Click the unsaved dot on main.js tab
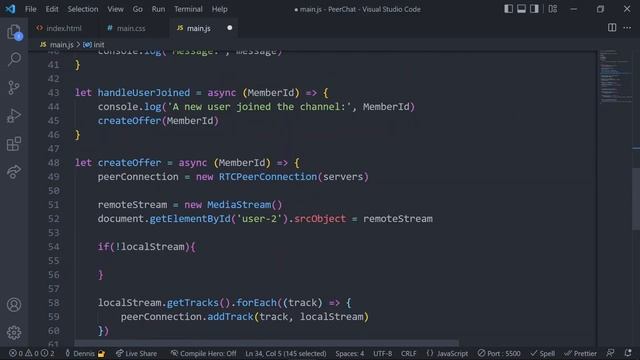Screen dimensions: 640x360 (229, 28)
